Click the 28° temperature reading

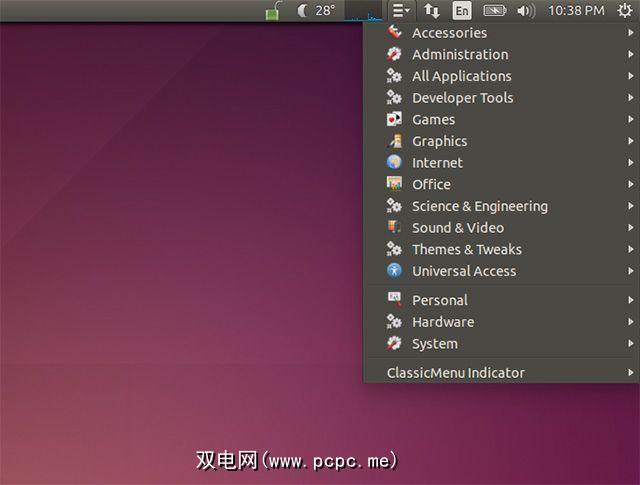pyautogui.click(x=325, y=11)
